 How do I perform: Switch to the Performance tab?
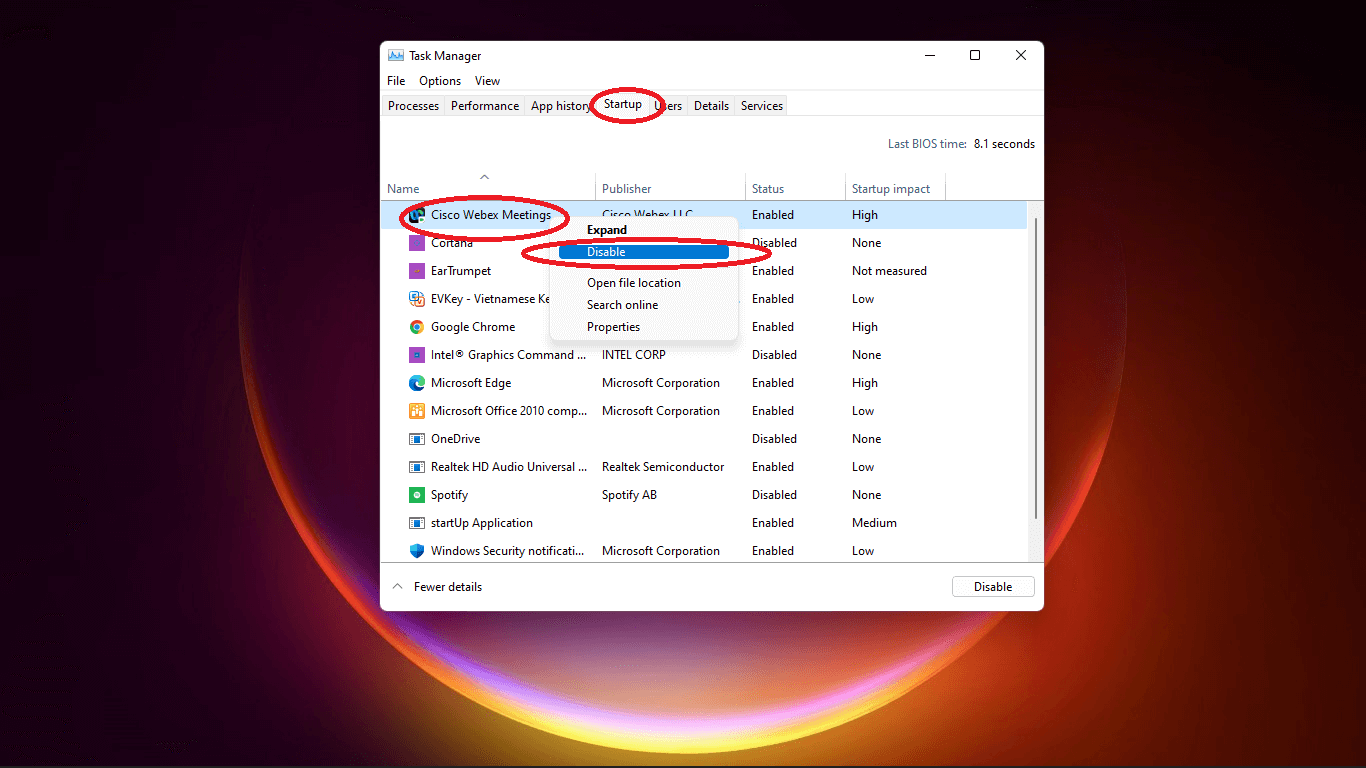coord(485,106)
